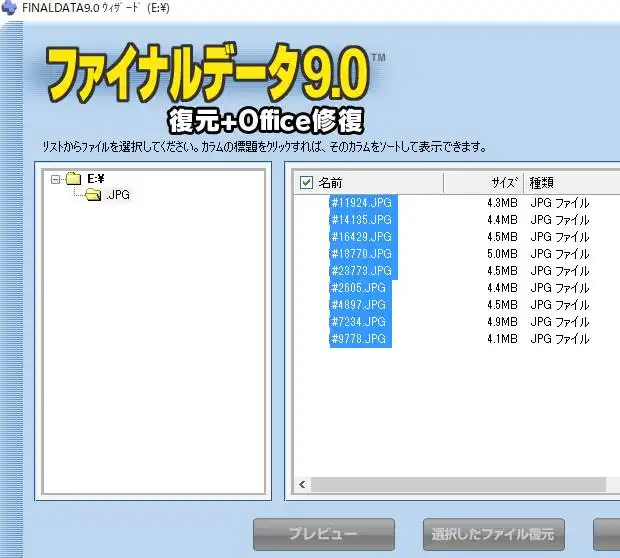620x558 pixels.
Task: Click the left arrow of horizontal scrollbar
Action: pos(303,484)
